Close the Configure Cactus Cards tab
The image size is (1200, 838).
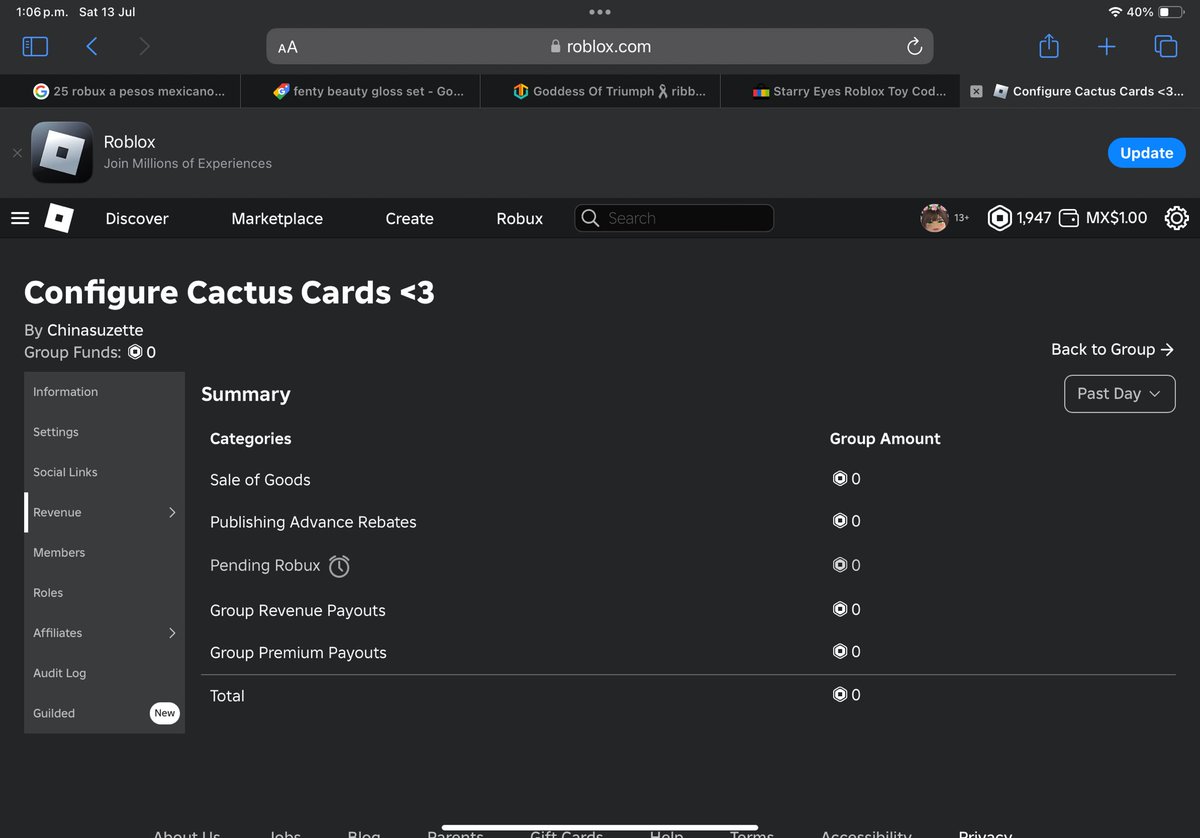976,91
